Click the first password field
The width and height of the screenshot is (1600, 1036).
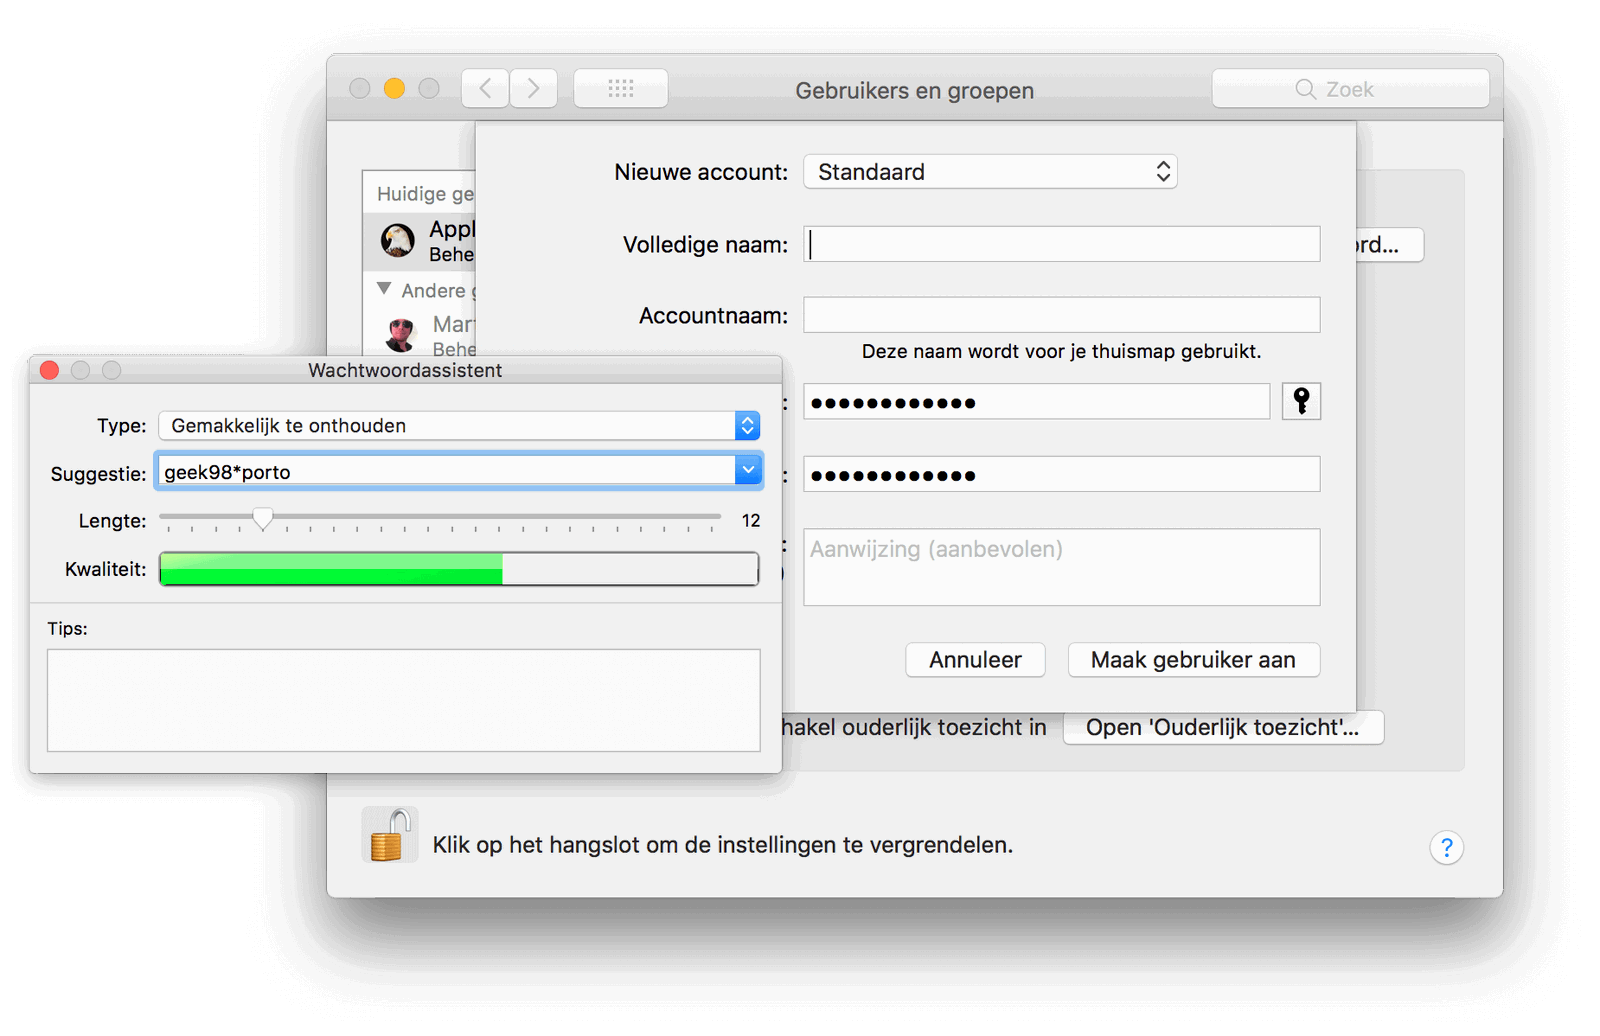click(1036, 402)
